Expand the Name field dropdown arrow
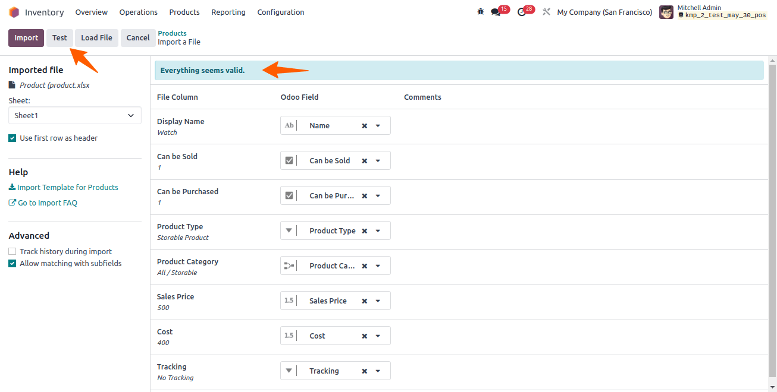Screen dimensions: 777x392 [378, 126]
